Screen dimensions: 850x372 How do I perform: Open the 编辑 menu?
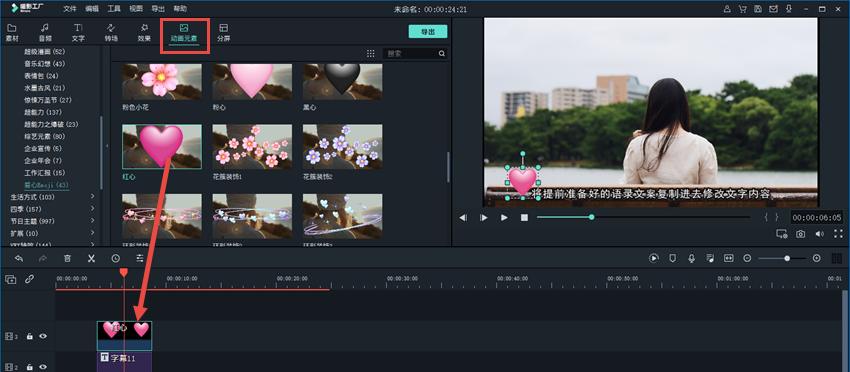coord(92,9)
